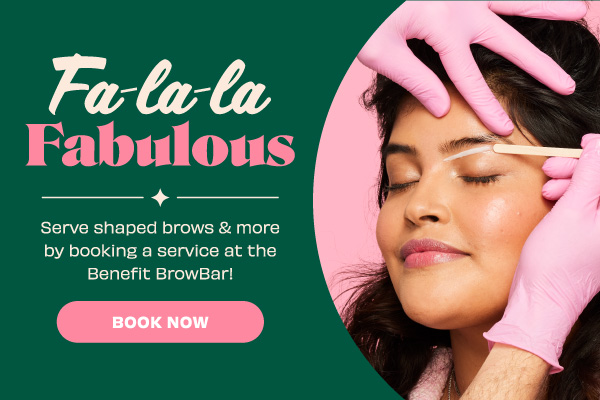This screenshot has height=400, width=600.
Task: Click the horizontal line right of the star
Action: click(x=228, y=198)
